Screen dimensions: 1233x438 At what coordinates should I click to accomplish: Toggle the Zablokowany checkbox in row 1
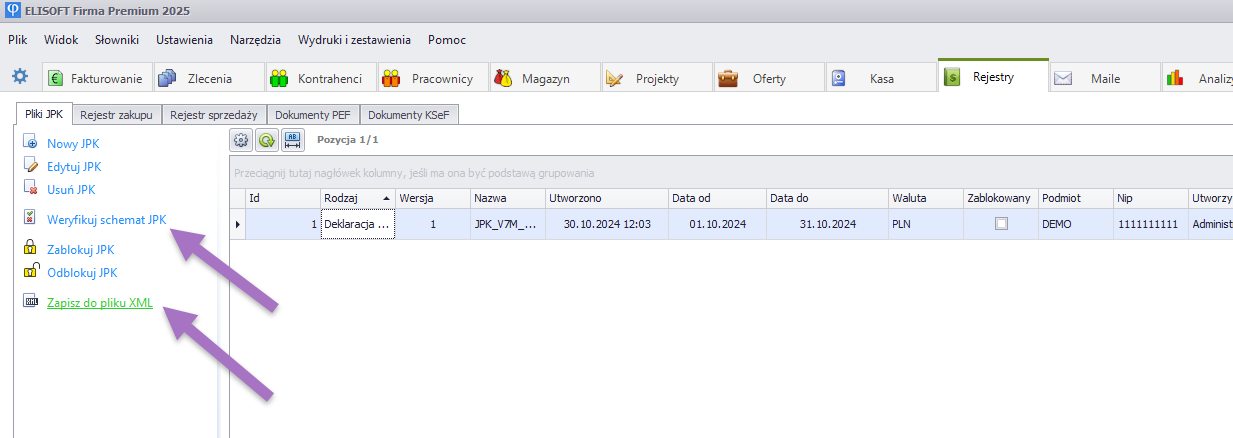pos(1001,225)
